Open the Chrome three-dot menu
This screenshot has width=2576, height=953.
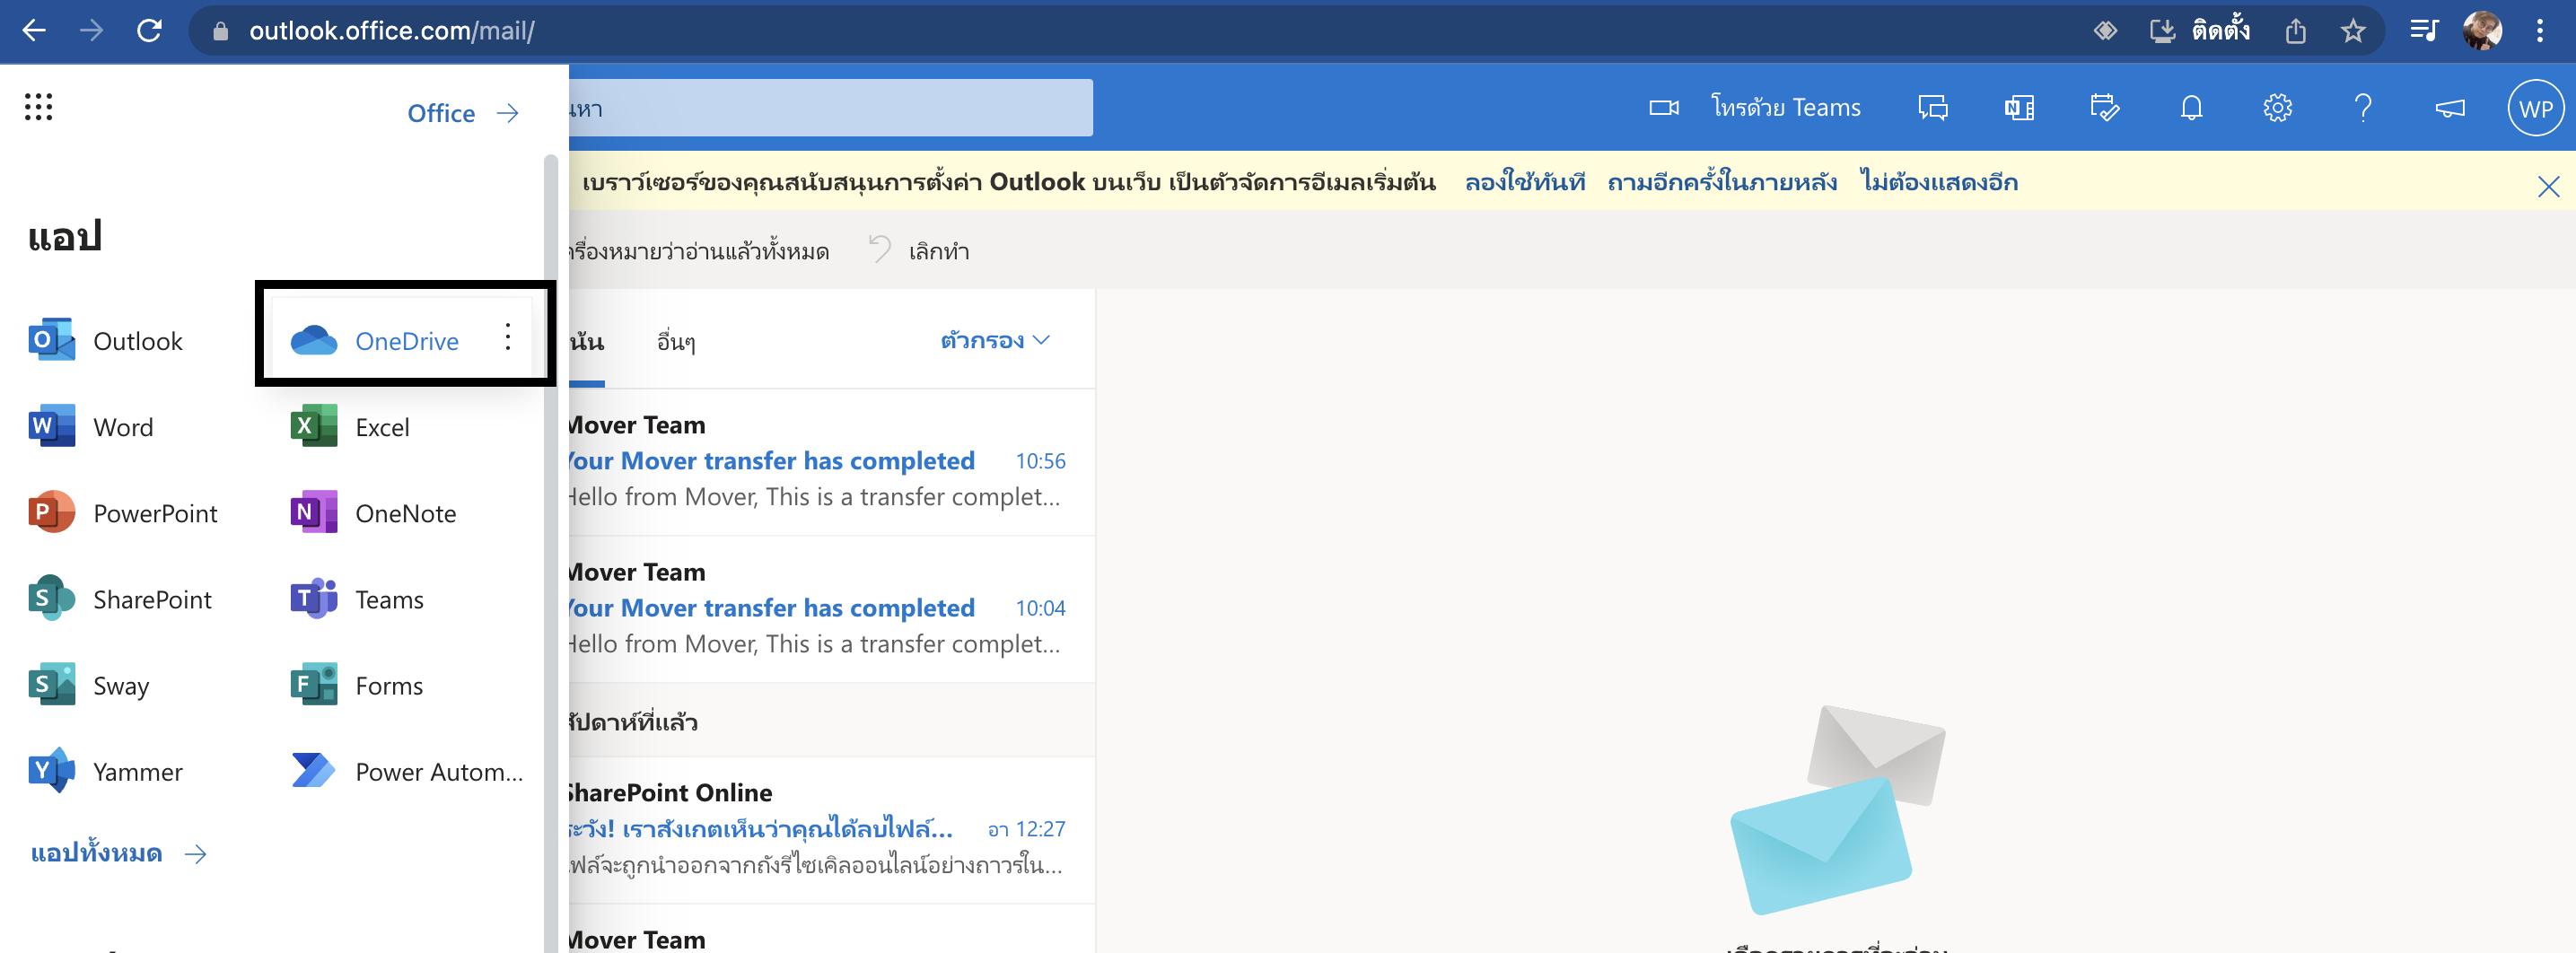tap(2539, 31)
